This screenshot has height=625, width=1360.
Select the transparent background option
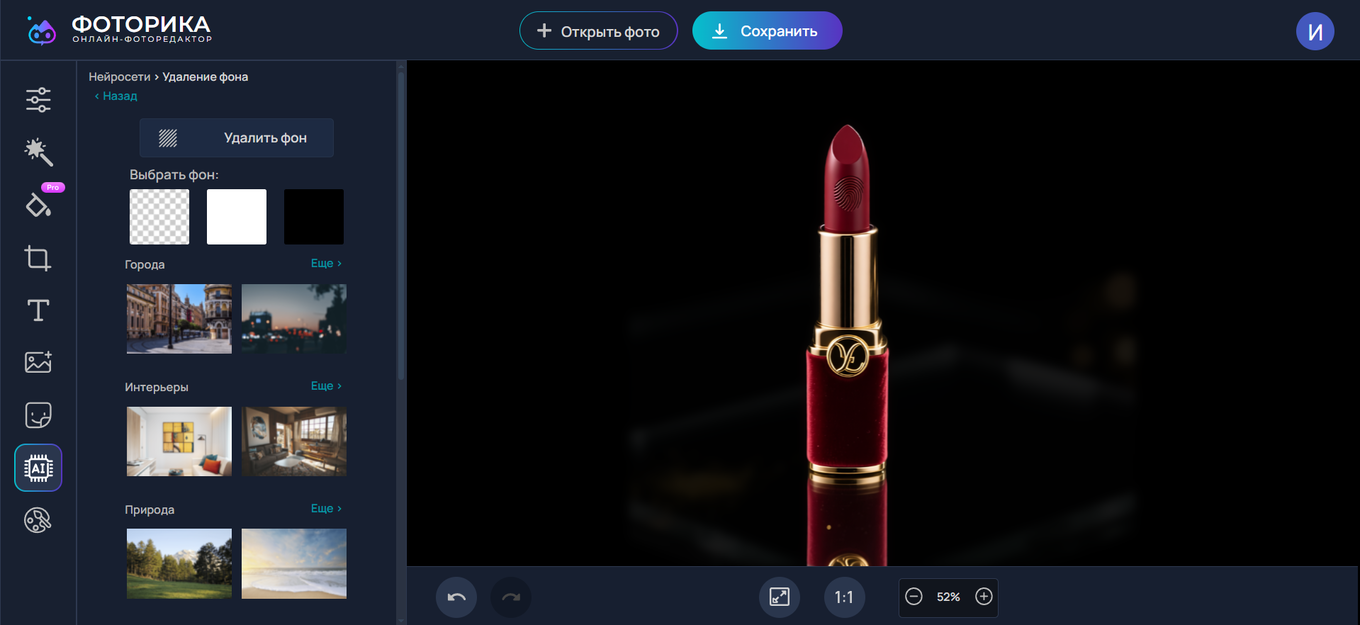point(158,216)
